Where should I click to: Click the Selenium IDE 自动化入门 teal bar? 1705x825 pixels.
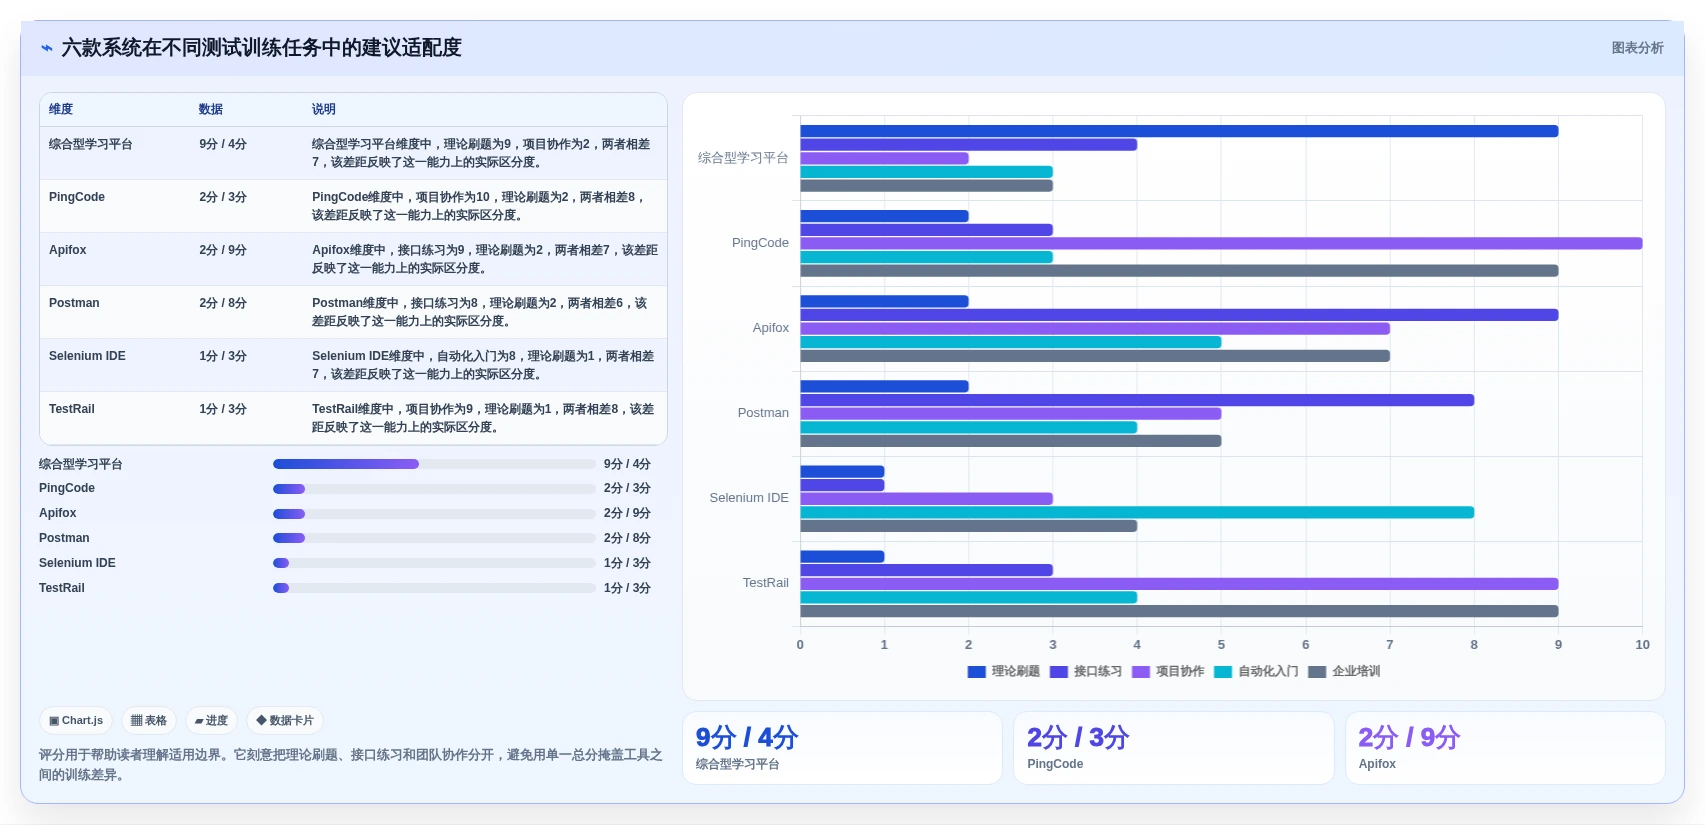[x=1137, y=512]
